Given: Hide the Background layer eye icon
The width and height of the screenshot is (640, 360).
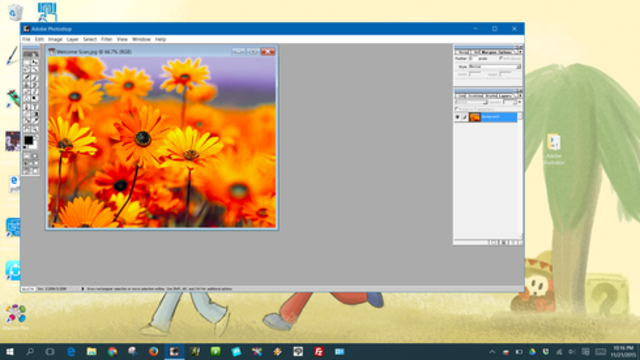Looking at the screenshot, I should (x=458, y=117).
